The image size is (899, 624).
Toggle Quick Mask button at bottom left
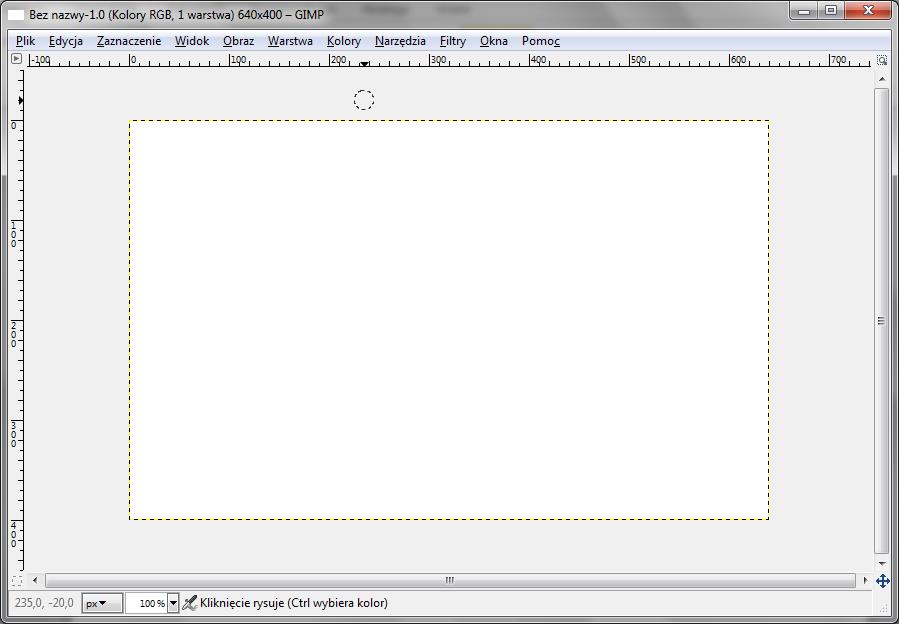pos(17,580)
